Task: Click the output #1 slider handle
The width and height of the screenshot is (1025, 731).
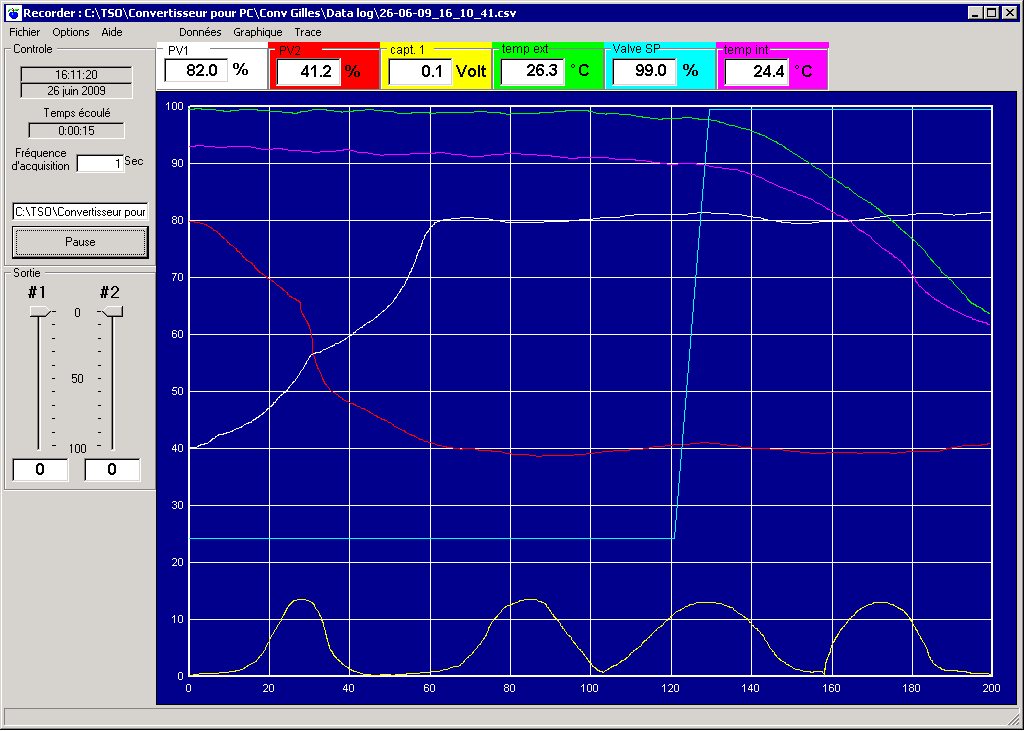Action: [41, 312]
